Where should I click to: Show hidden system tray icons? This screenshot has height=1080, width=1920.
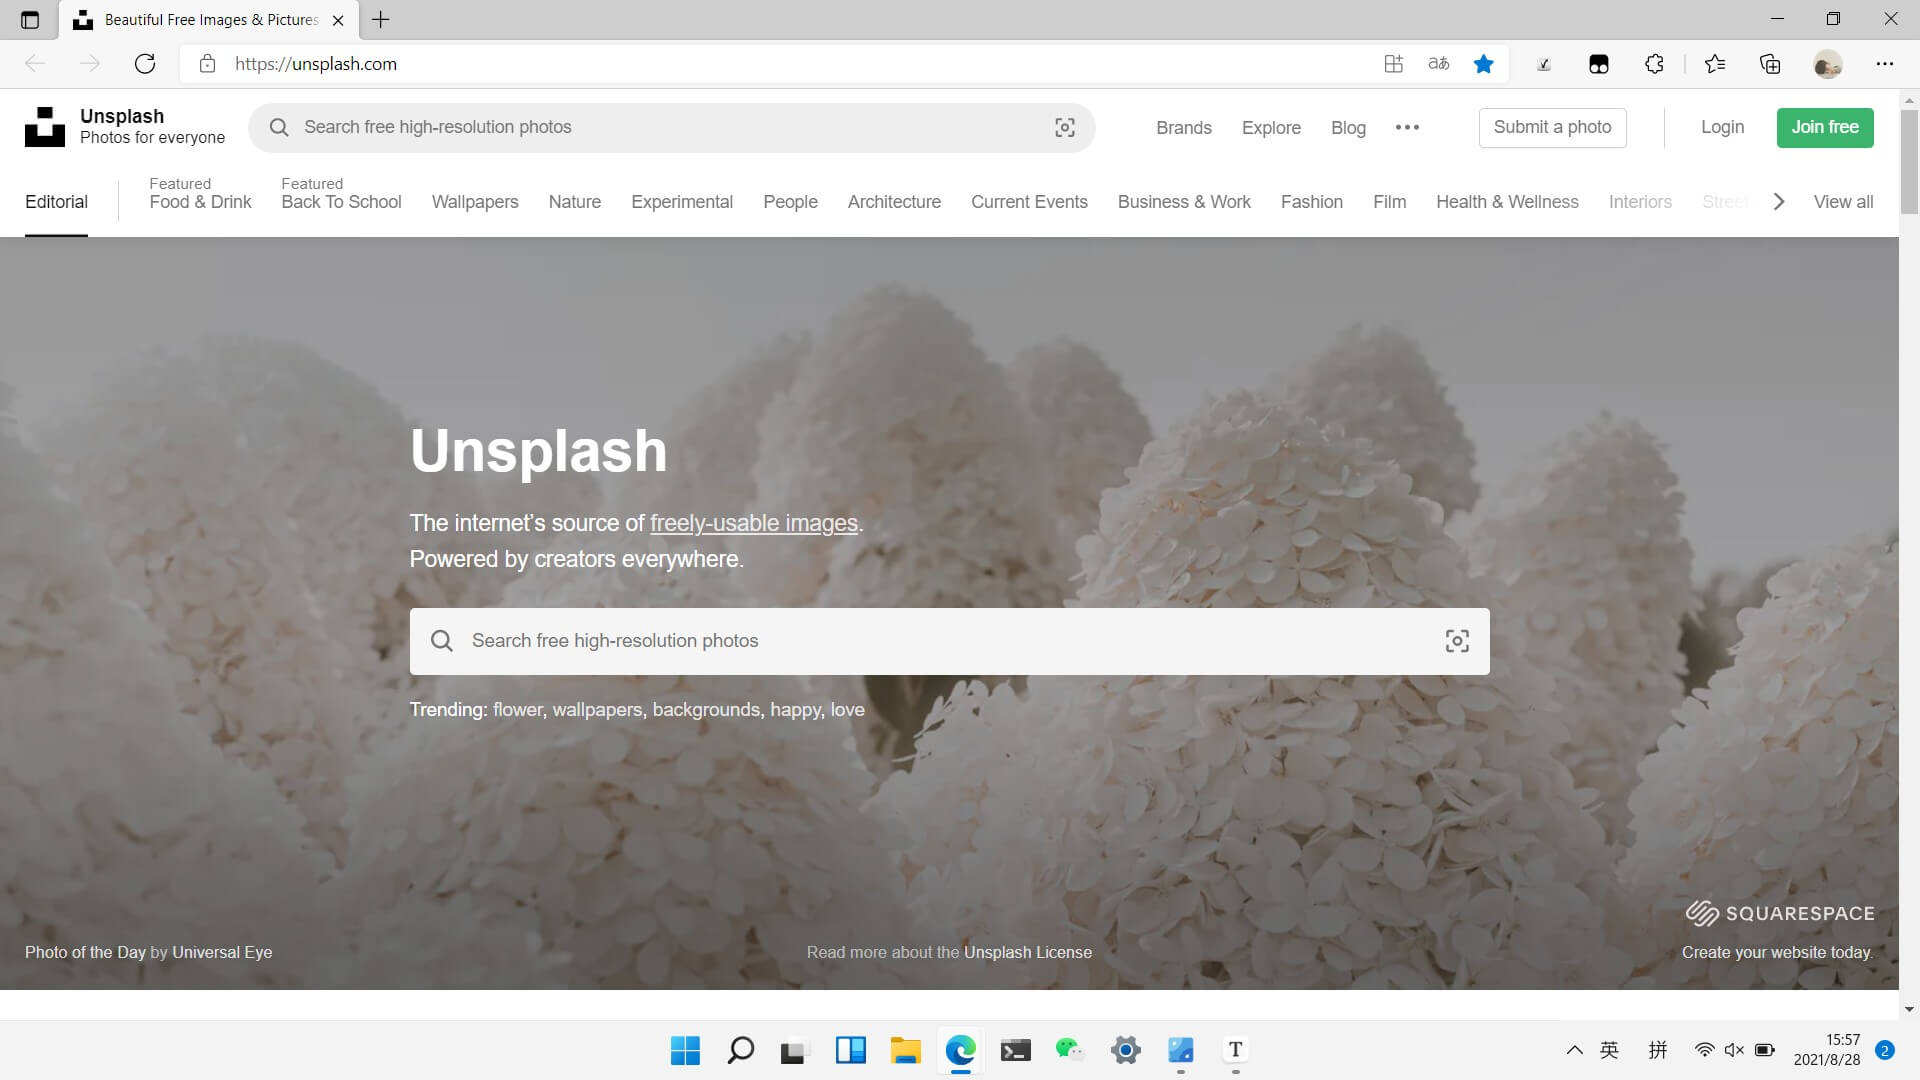click(x=1574, y=1050)
